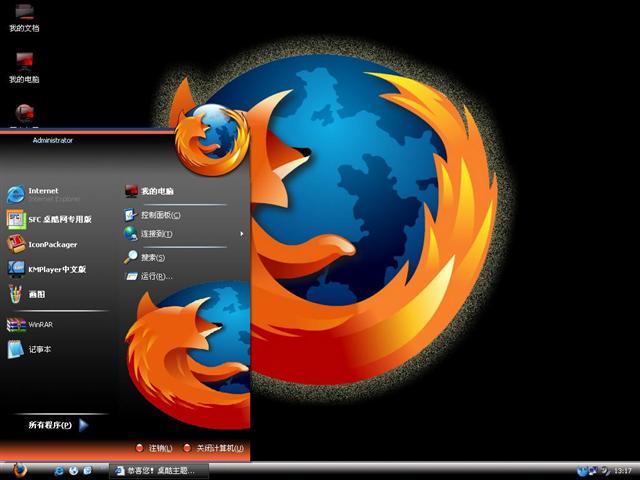Open the 恭喜您！桌酷主题 taskbar window button
Screen dimensions: 640x480
click(x=159, y=471)
